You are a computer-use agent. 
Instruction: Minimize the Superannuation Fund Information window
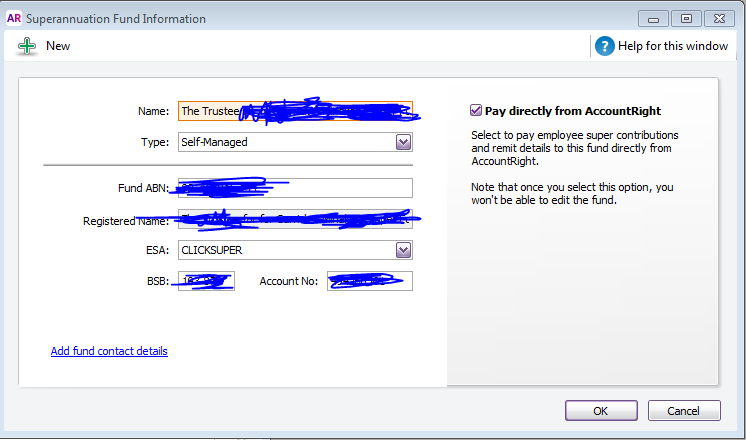[656, 17]
